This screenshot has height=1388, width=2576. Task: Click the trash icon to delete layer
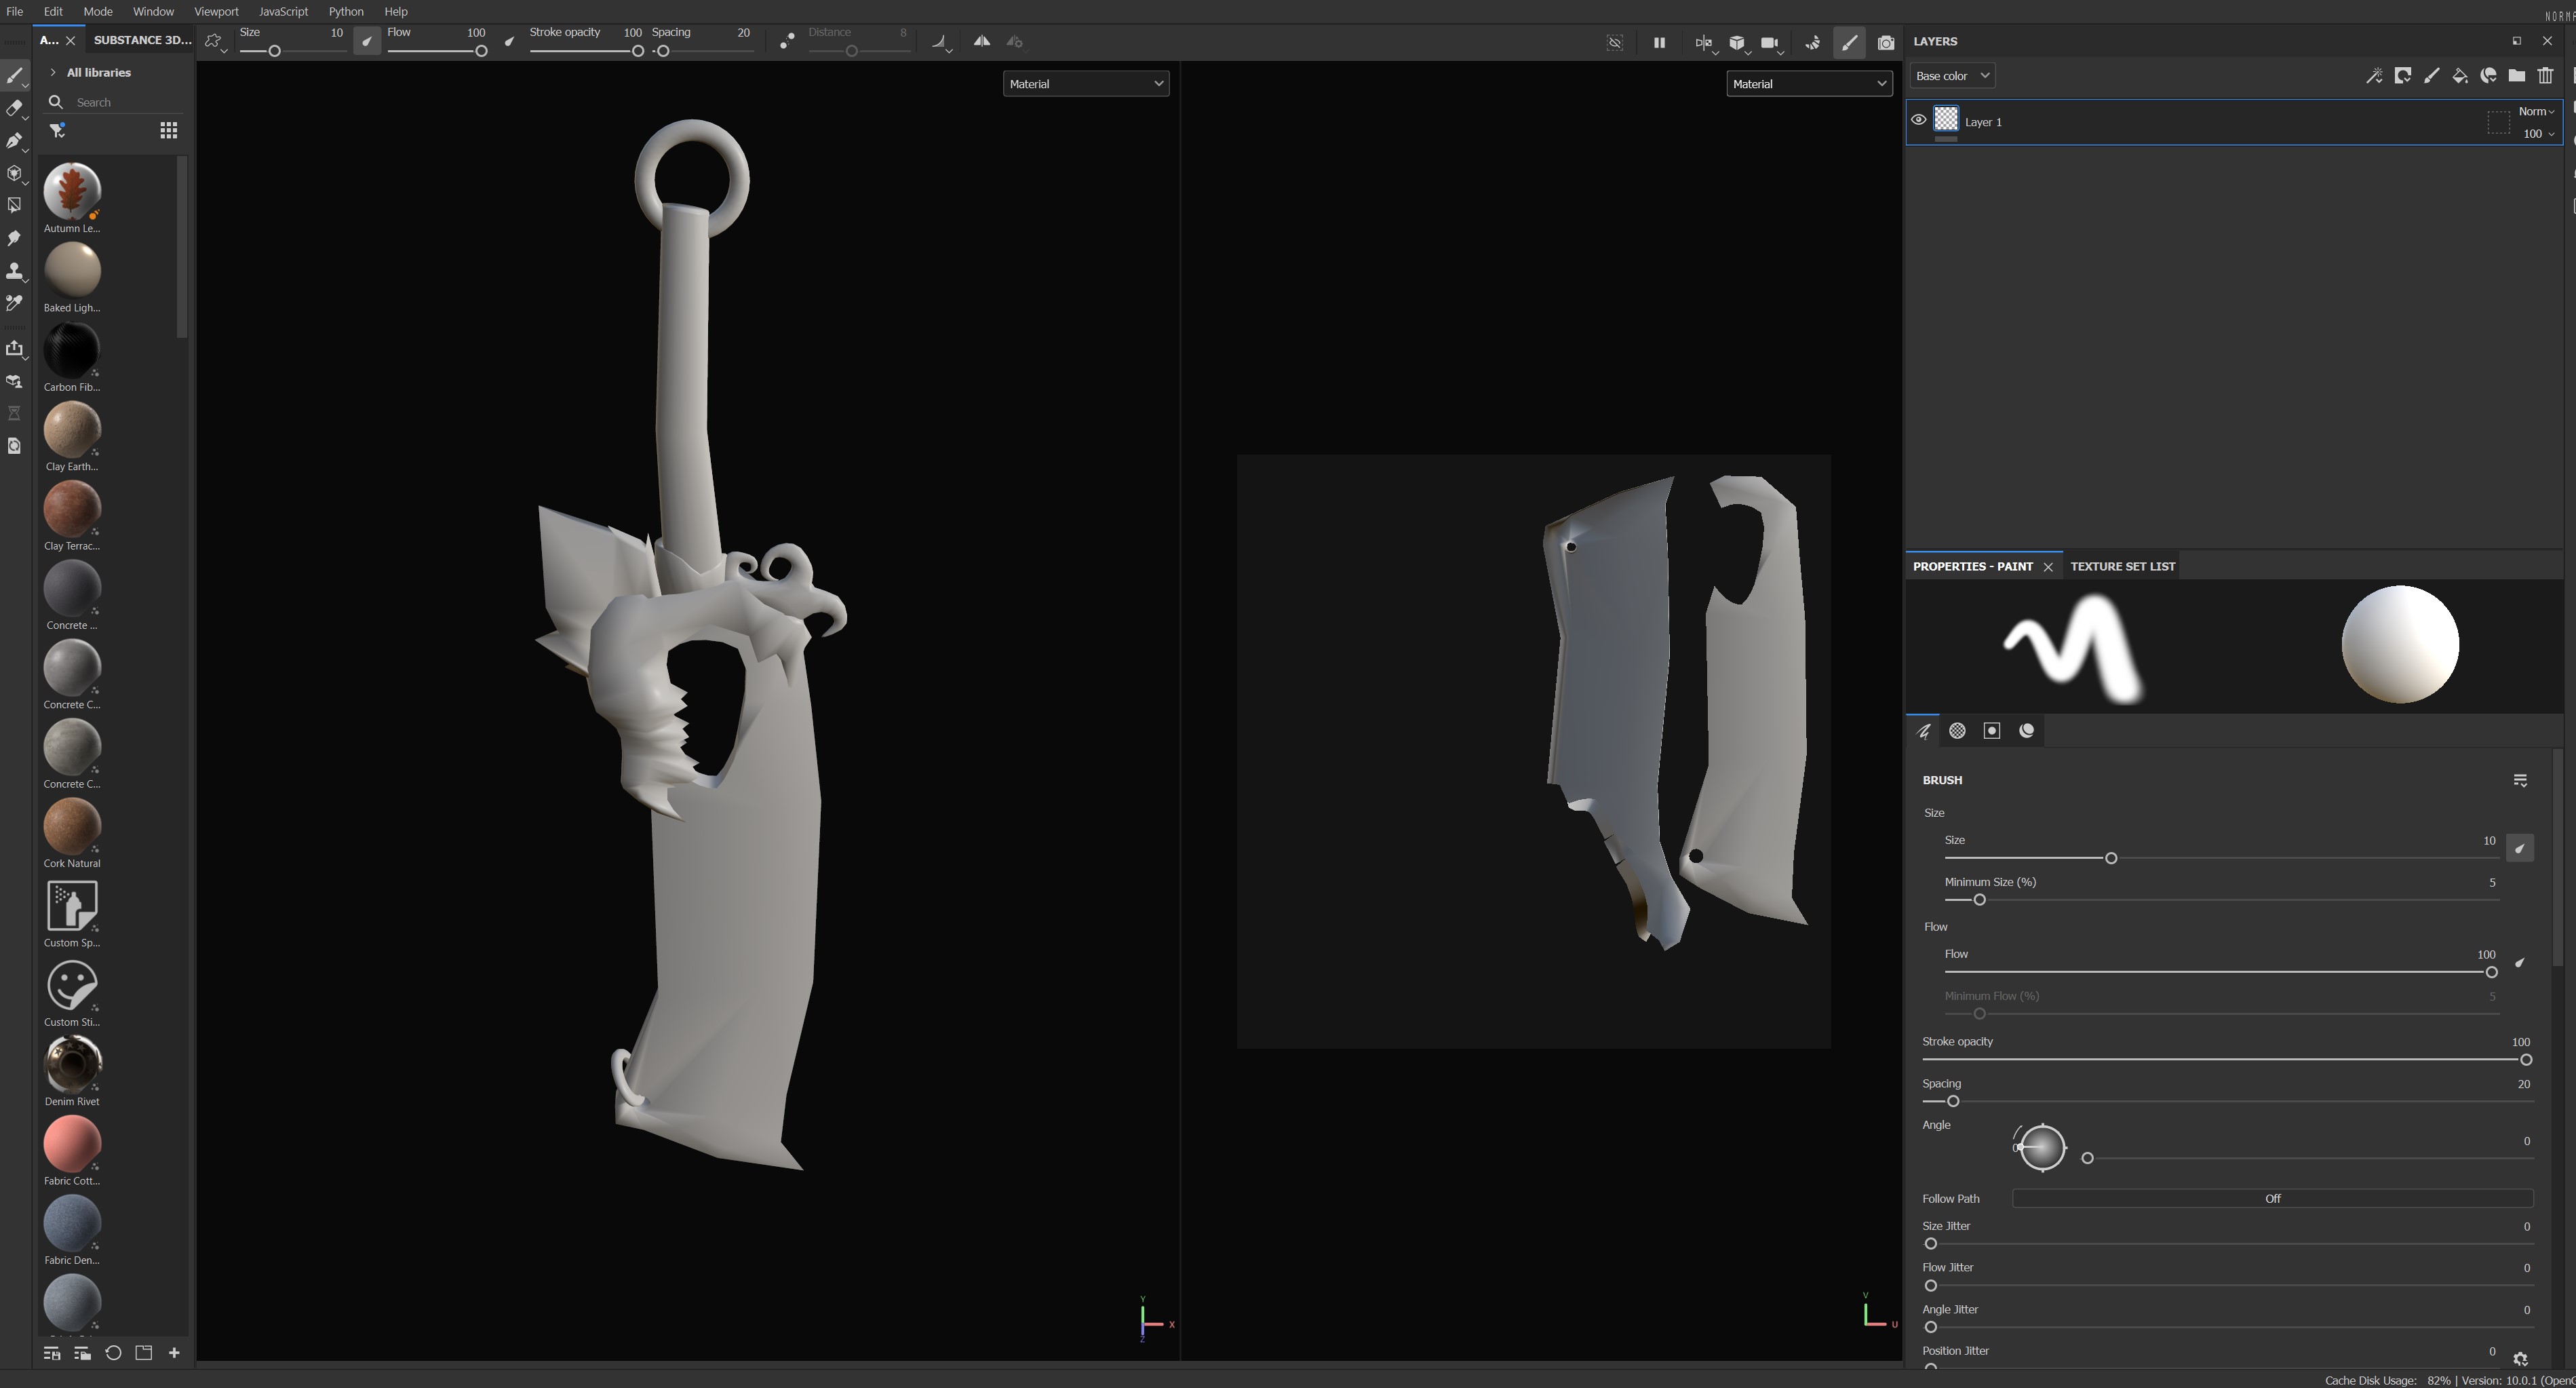point(2546,76)
